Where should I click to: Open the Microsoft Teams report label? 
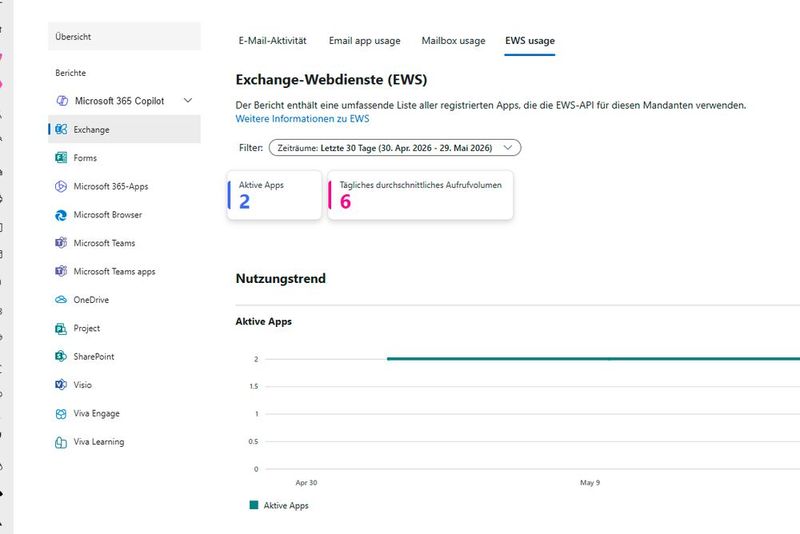[x=104, y=243]
